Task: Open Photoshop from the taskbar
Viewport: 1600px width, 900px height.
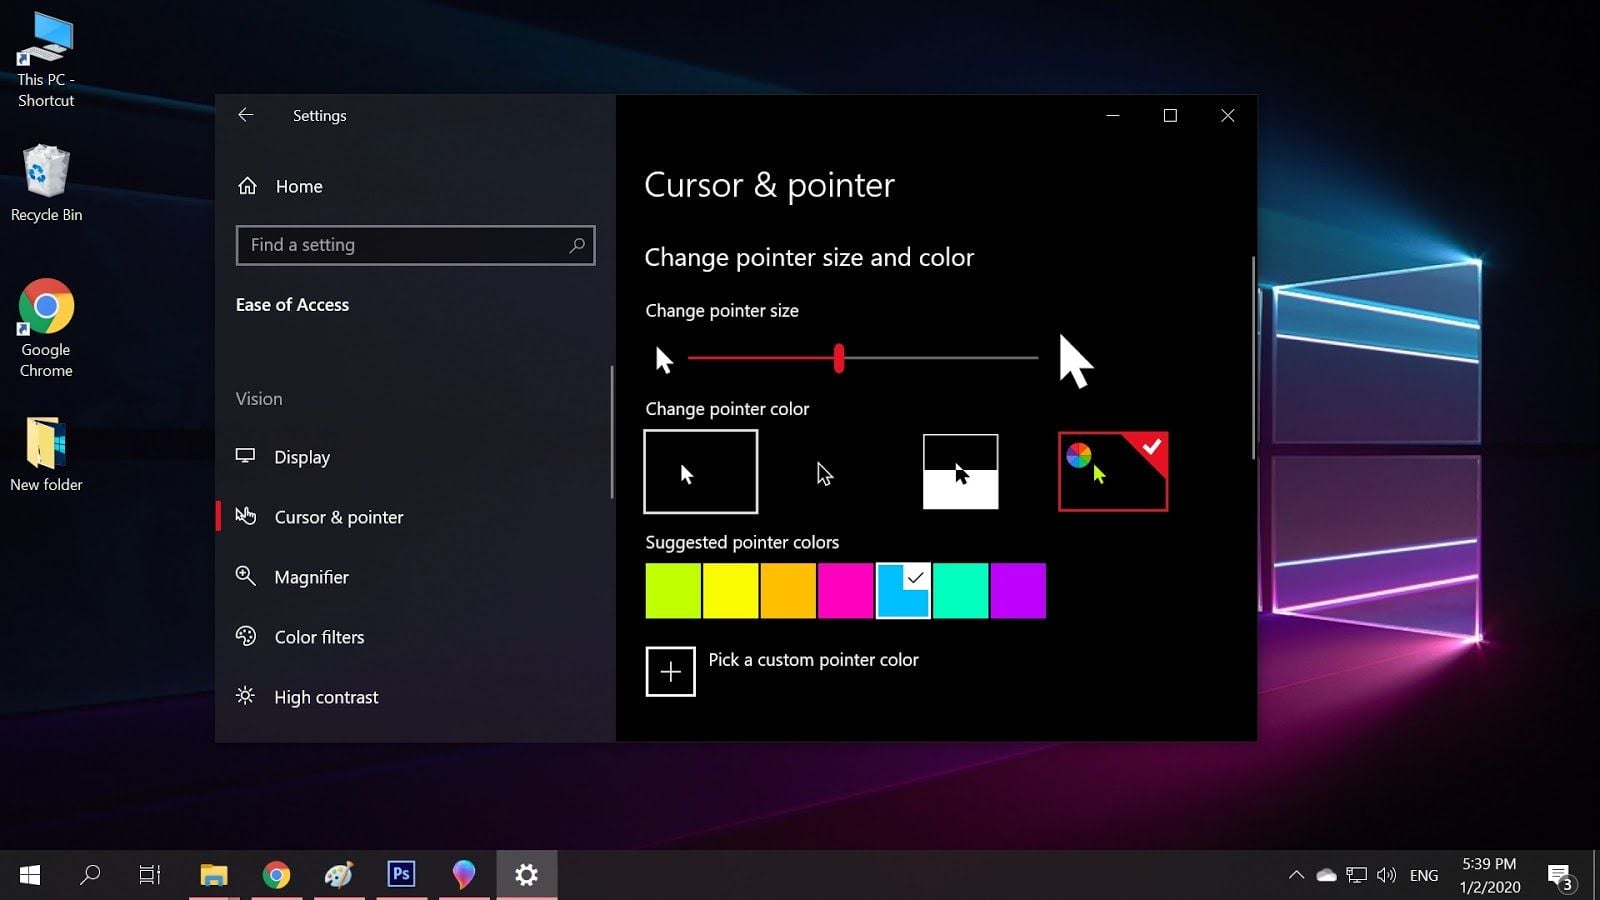Action: click(401, 875)
